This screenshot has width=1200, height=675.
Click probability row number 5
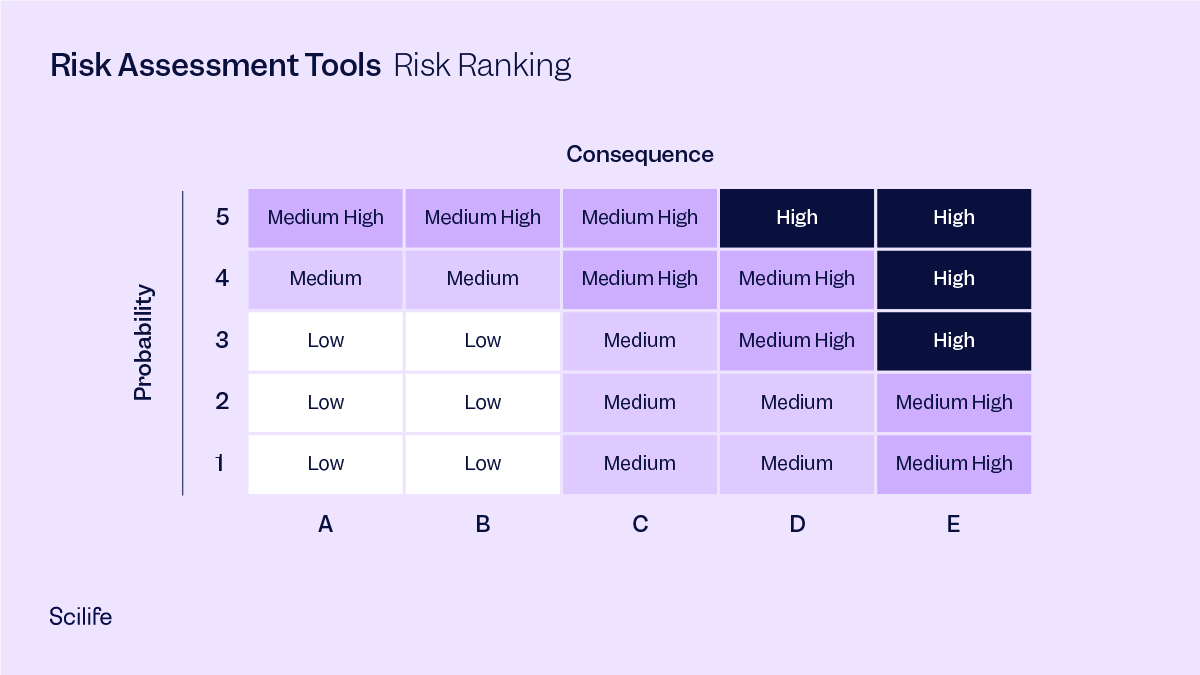(x=222, y=217)
